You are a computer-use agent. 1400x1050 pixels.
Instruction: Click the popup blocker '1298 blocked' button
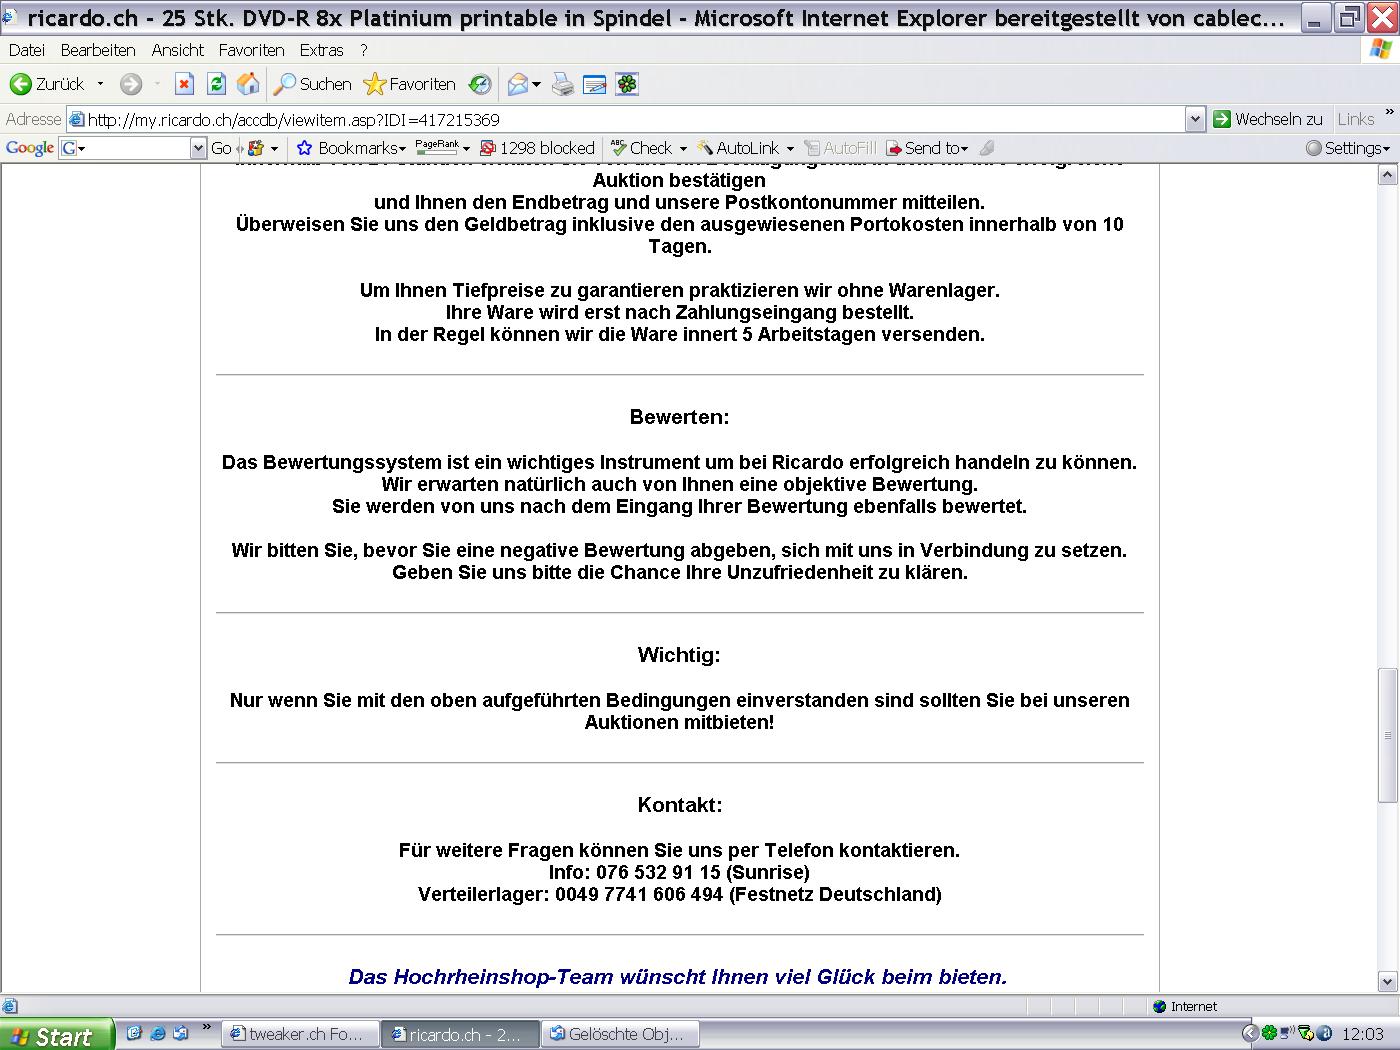(x=537, y=148)
